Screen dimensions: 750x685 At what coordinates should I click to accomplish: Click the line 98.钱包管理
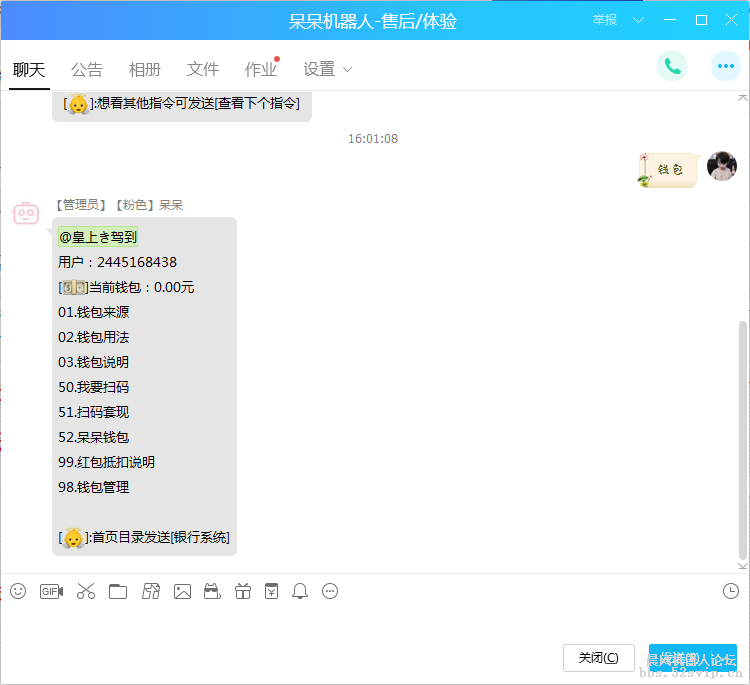click(x=93, y=487)
